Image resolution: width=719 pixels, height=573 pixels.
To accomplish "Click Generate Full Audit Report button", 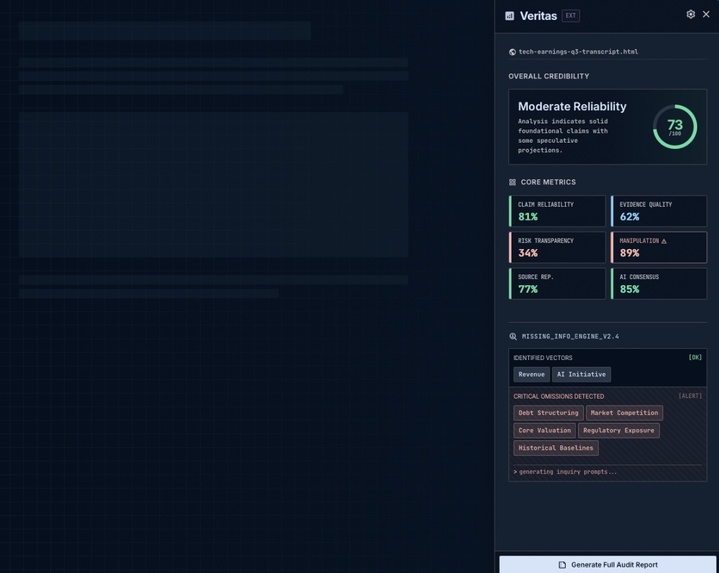I will click(608, 565).
